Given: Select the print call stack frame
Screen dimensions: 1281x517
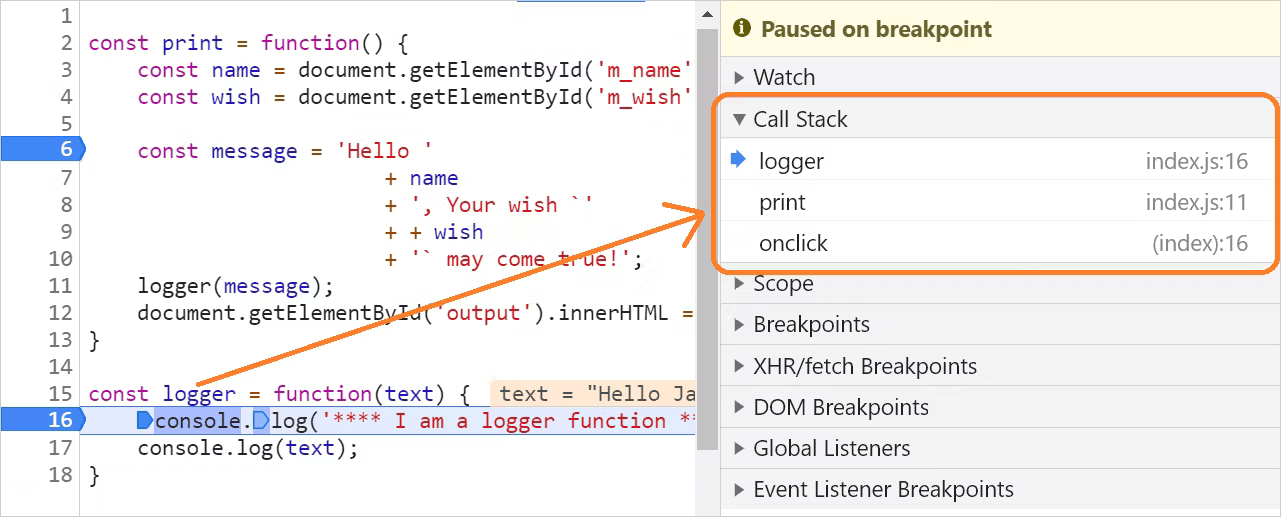Looking at the screenshot, I should [x=998, y=202].
